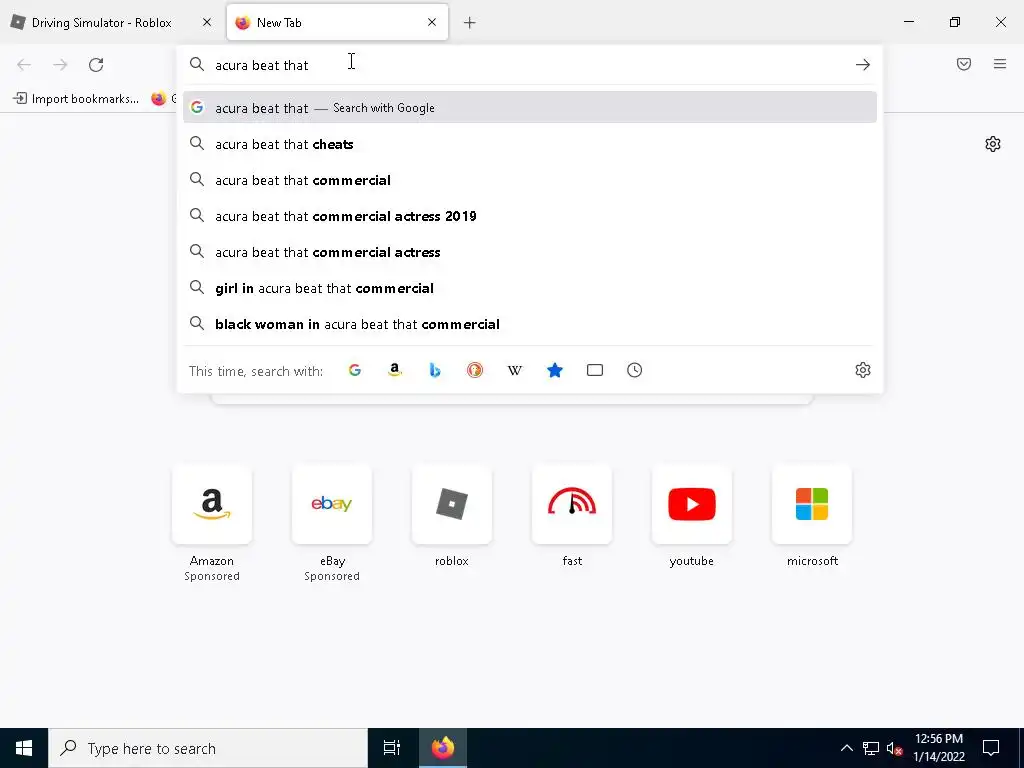Choose suggestion 'acura beat that commercial actress'
Image resolution: width=1024 pixels, height=768 pixels.
tap(530, 252)
